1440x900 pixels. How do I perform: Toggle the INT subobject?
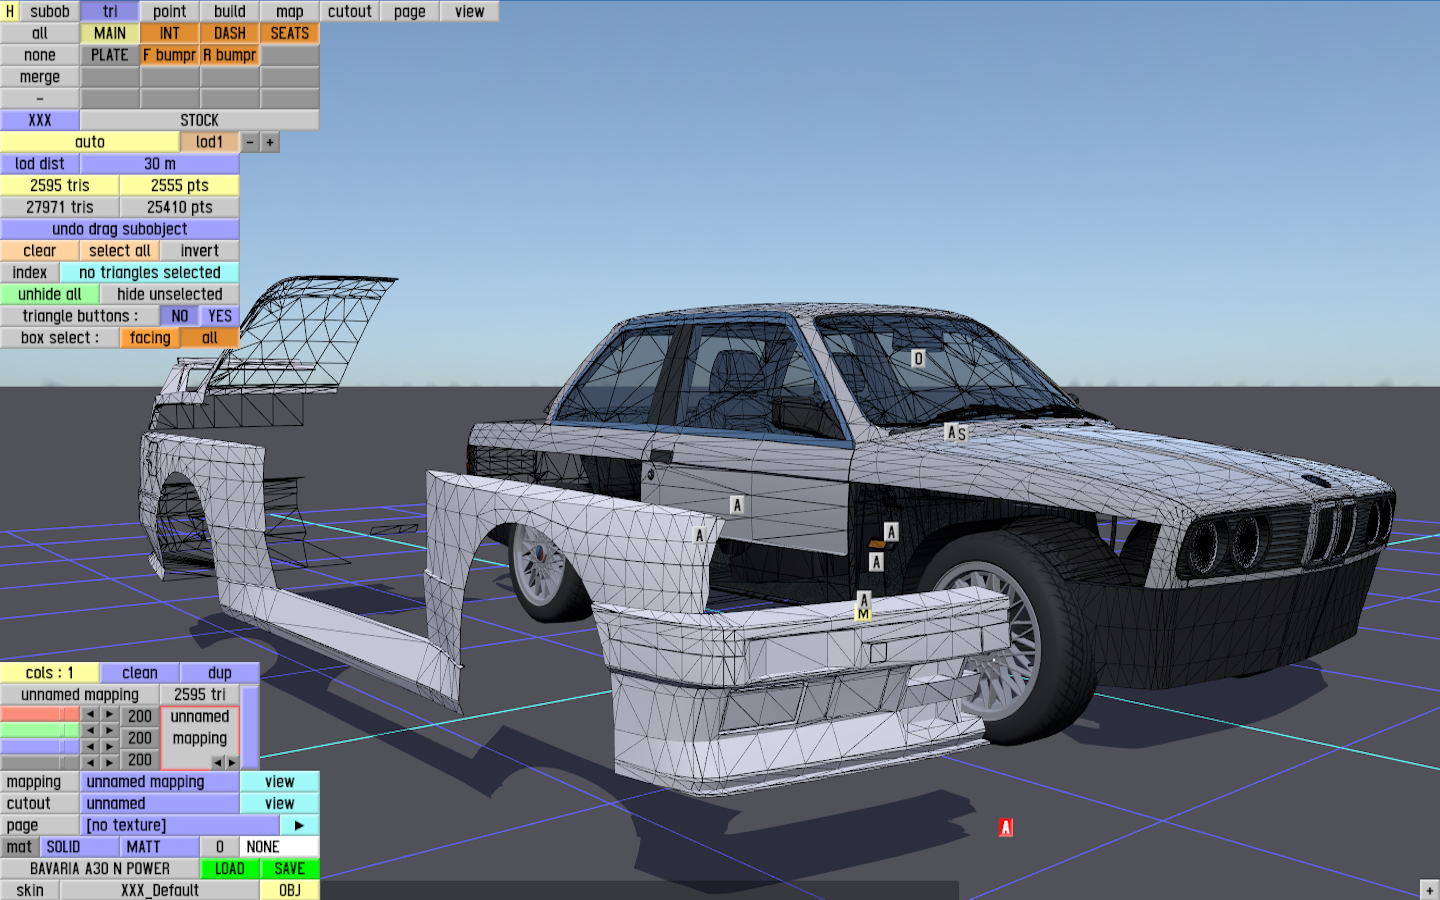click(x=170, y=33)
